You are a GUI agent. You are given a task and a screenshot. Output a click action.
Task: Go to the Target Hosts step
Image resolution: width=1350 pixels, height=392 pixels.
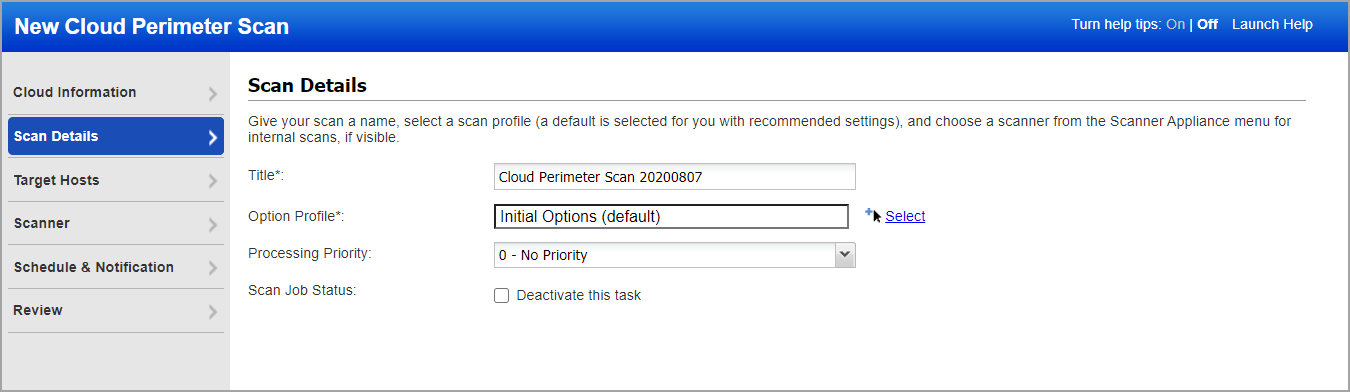click(115, 181)
